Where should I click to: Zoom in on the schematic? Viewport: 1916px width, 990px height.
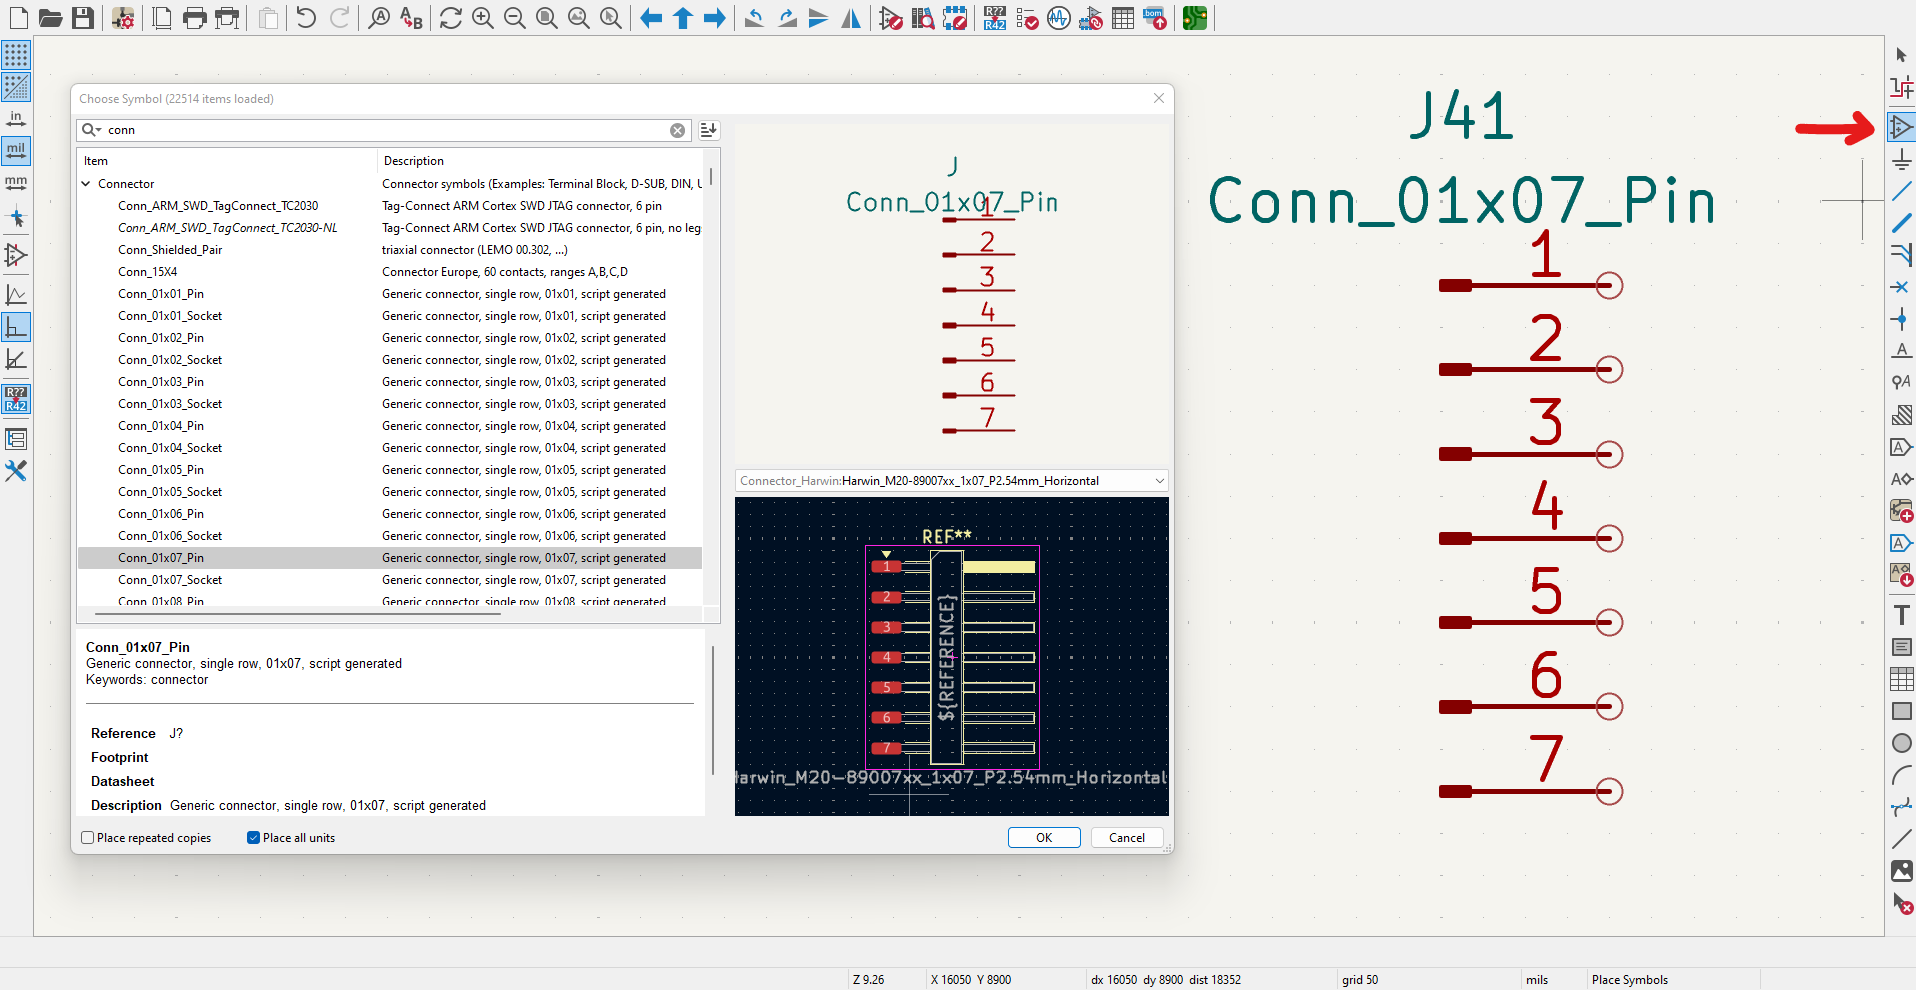[x=483, y=18]
